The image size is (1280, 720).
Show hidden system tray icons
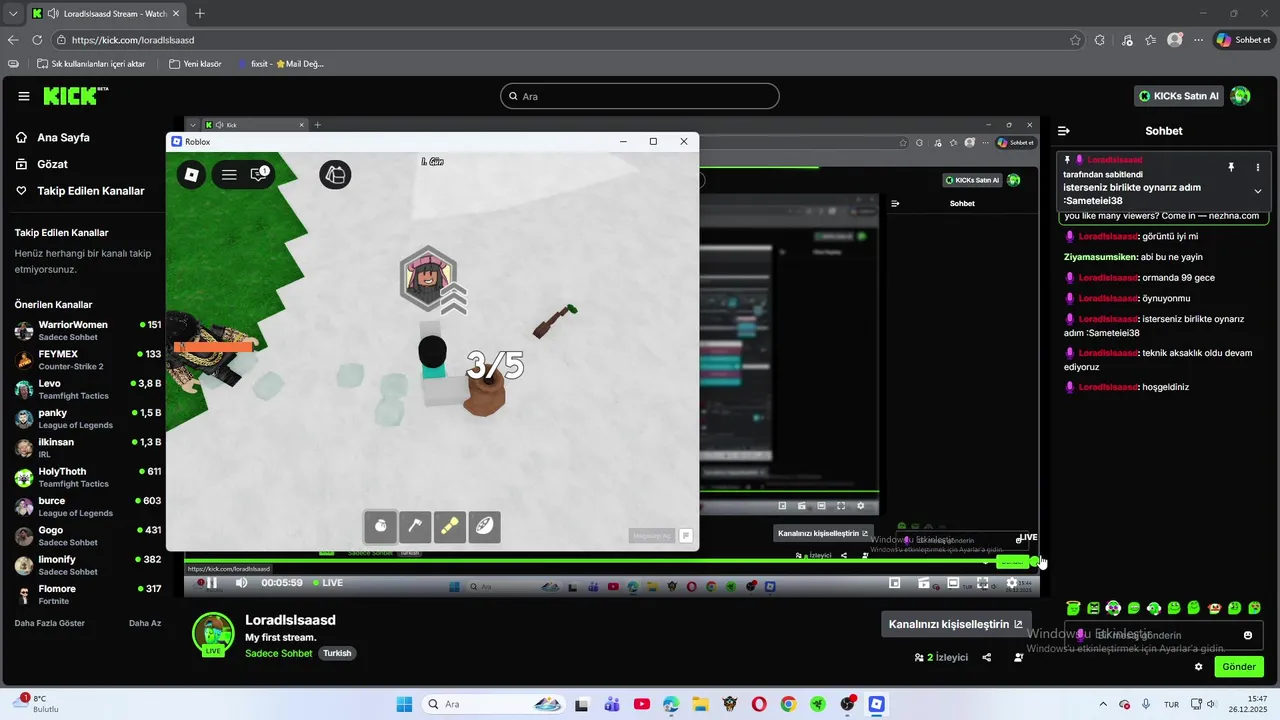point(1103,704)
